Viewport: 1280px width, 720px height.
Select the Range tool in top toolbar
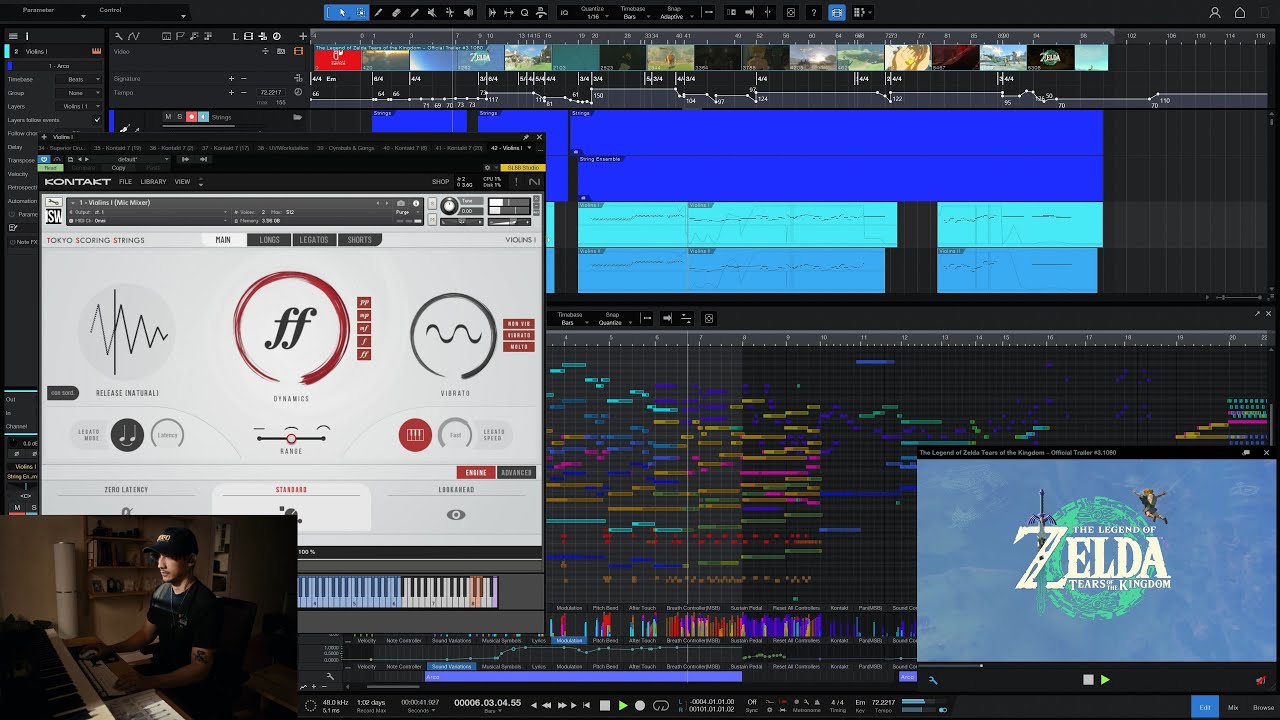point(360,13)
